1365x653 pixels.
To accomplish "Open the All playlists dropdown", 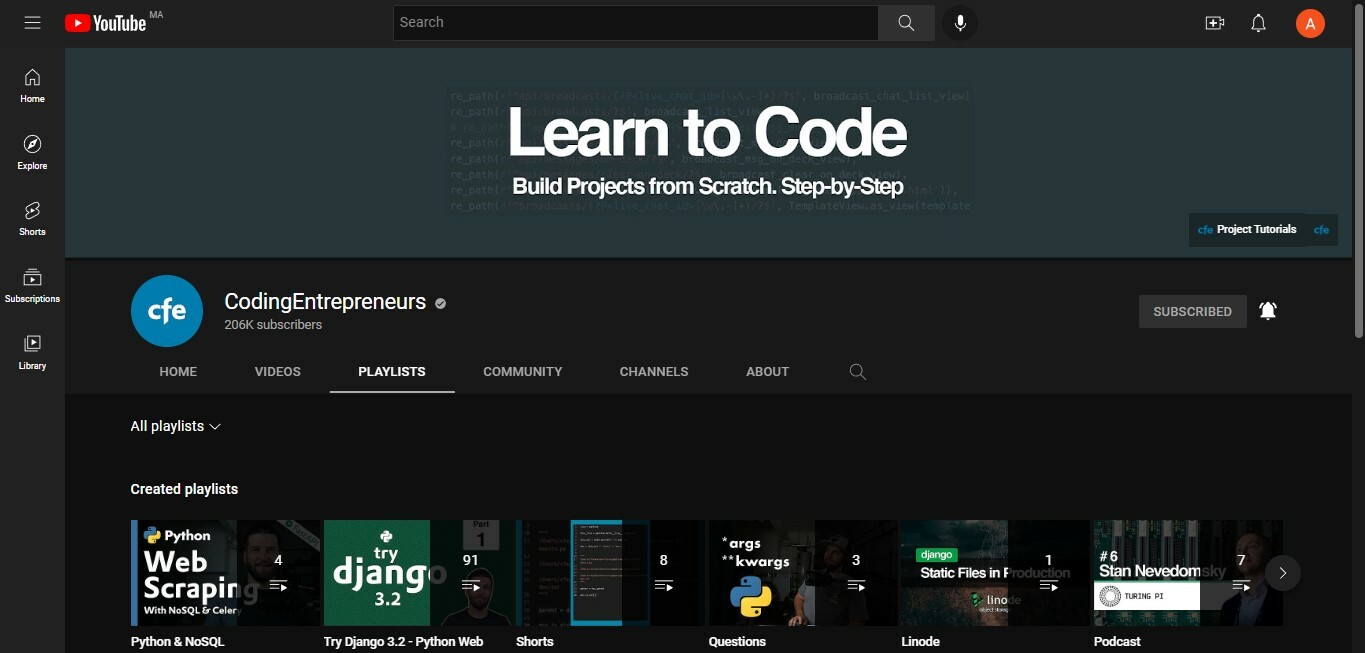I will click(x=175, y=426).
